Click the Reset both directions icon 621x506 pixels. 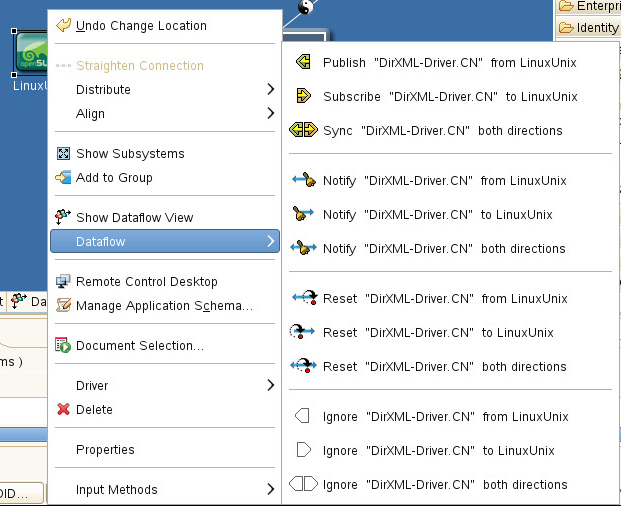pyautogui.click(x=303, y=366)
